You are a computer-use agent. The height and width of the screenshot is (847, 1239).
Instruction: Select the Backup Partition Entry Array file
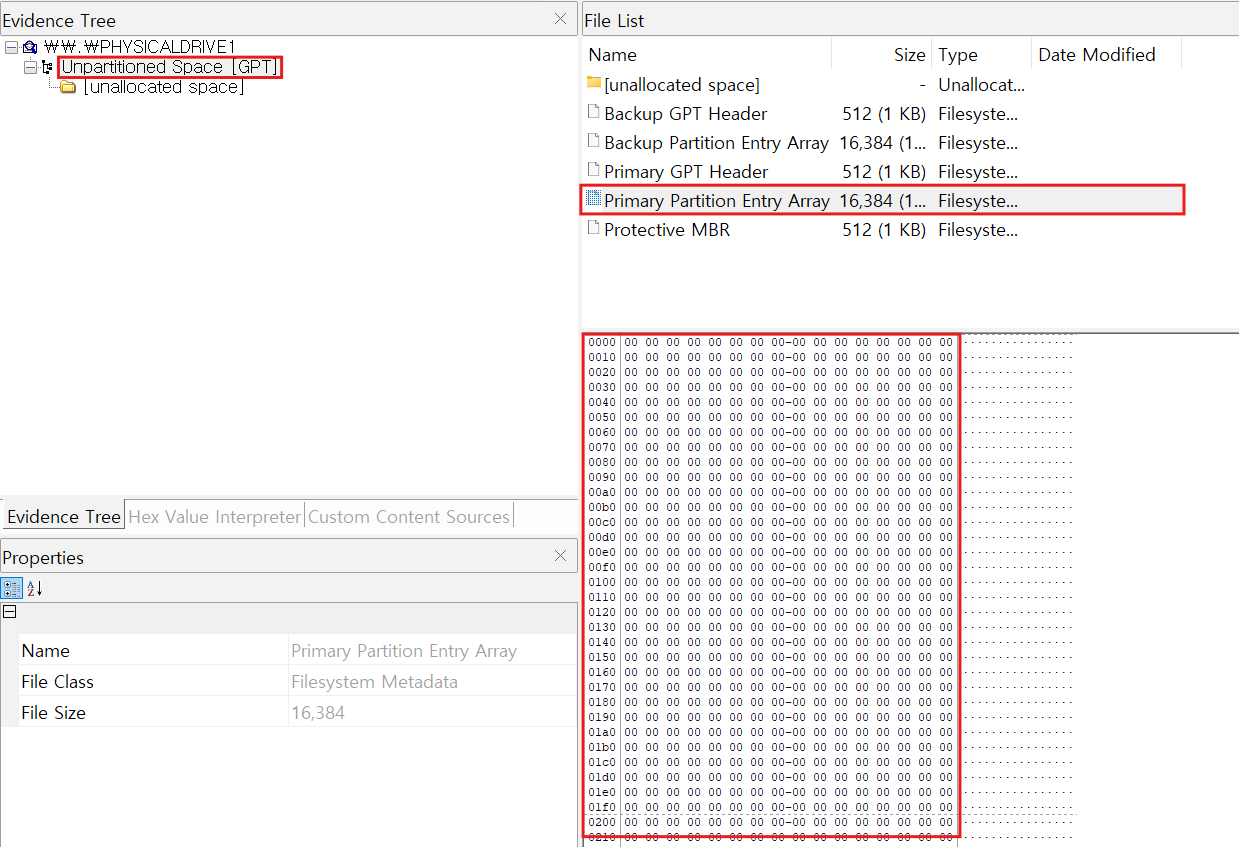(x=717, y=143)
